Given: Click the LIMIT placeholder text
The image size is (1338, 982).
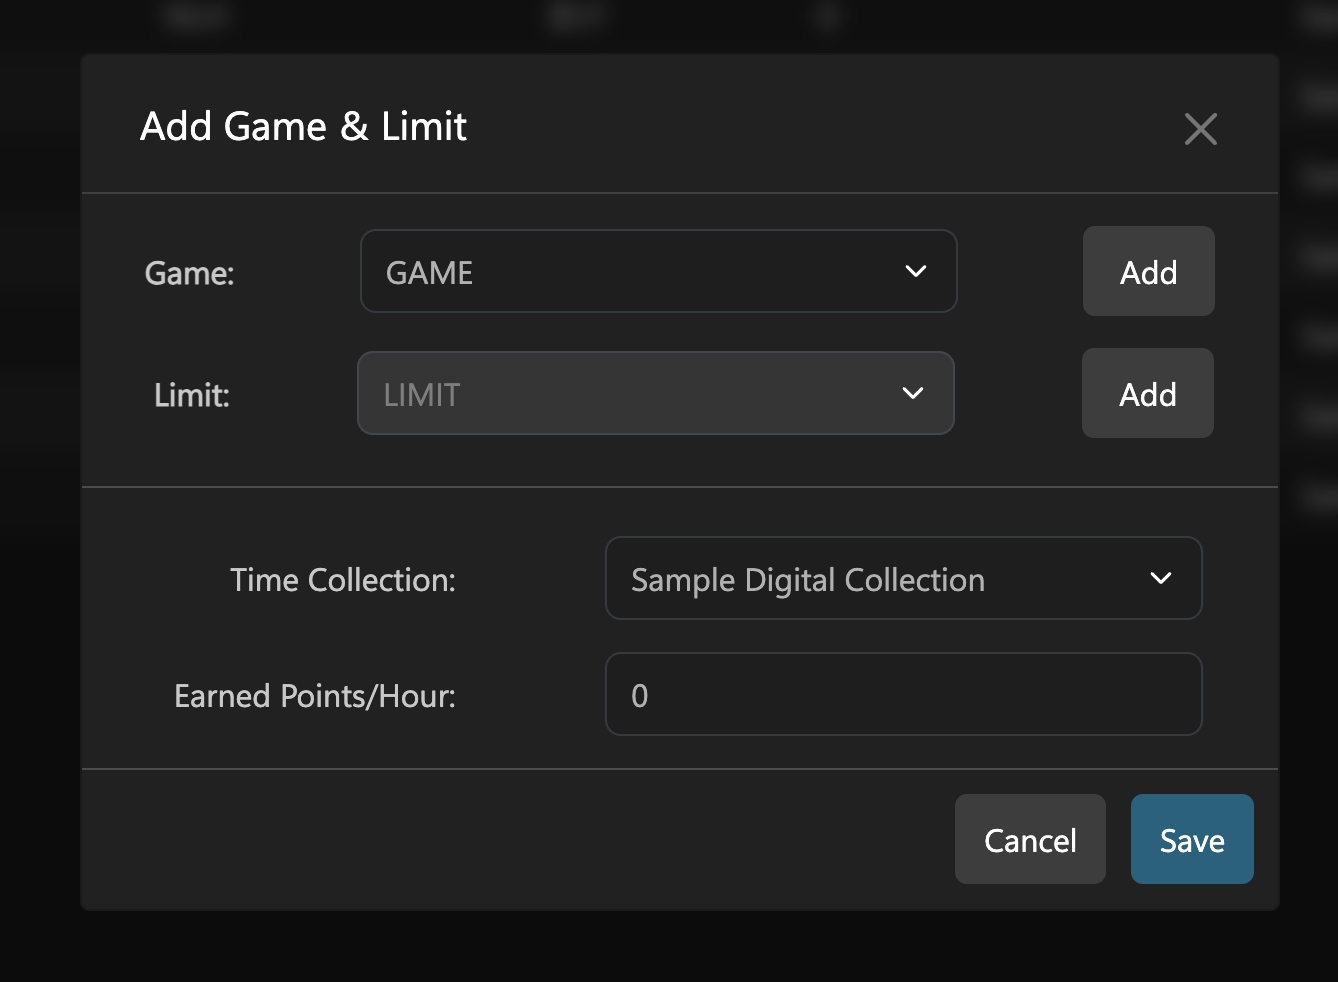Looking at the screenshot, I should [x=421, y=395].
